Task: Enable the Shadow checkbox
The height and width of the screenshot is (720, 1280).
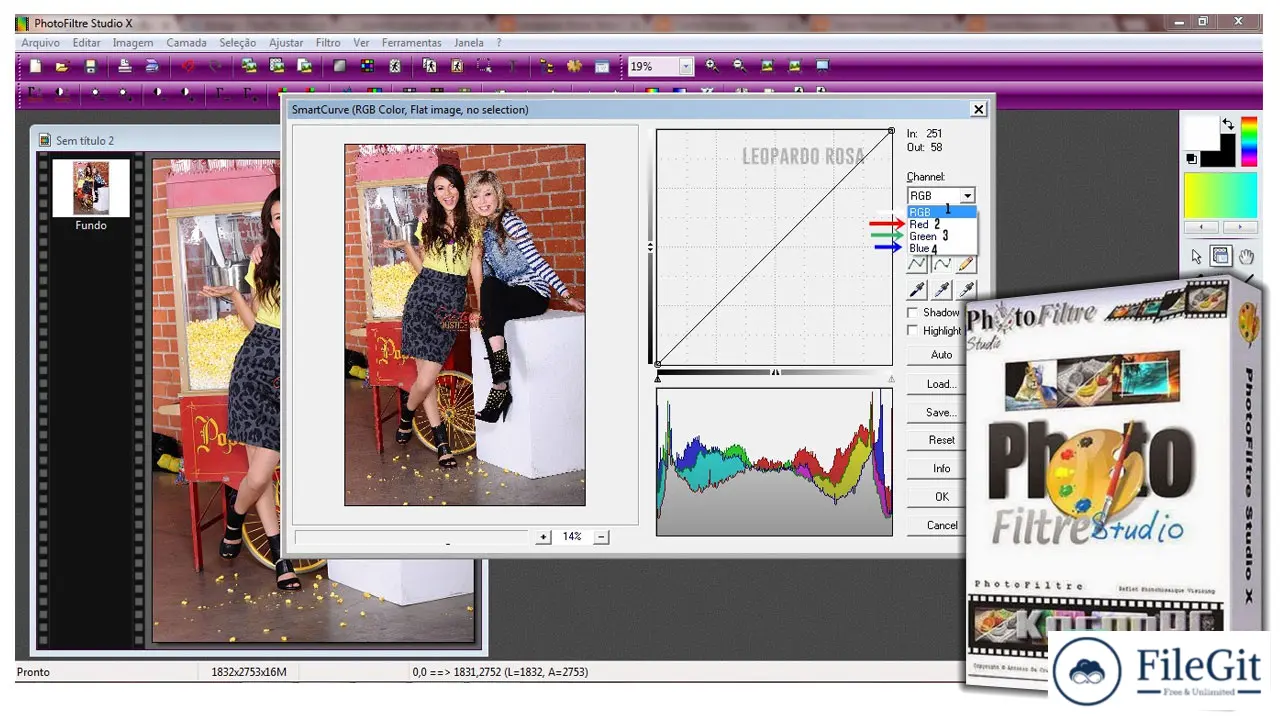Action: [x=912, y=313]
